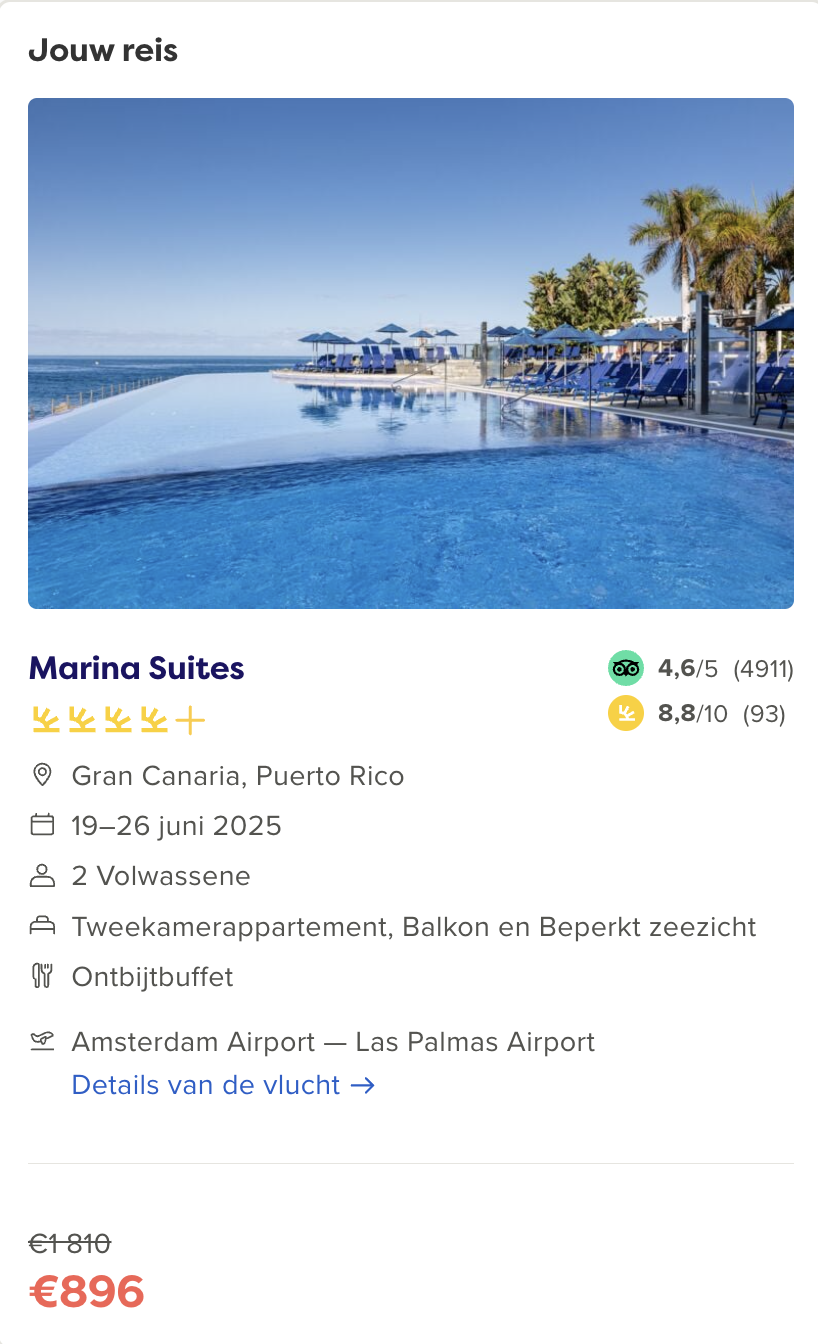Click the arrow after Details van de vlucht
The width and height of the screenshot is (818, 1344).
[363, 1085]
